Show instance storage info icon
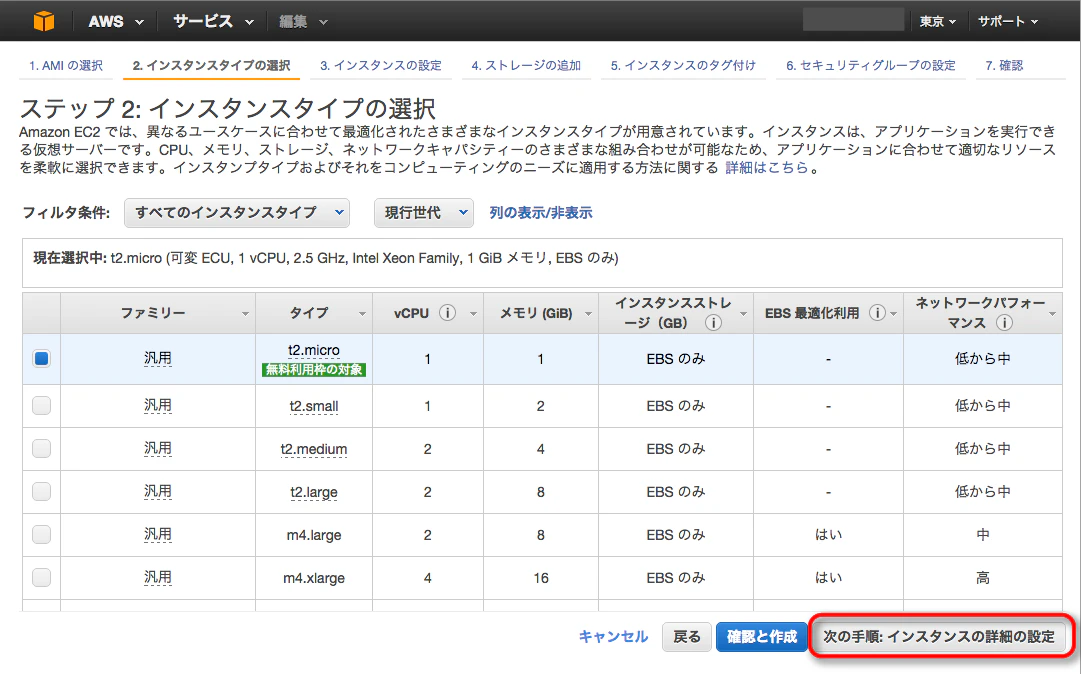Screen dimensions: 1081x674 714,323
